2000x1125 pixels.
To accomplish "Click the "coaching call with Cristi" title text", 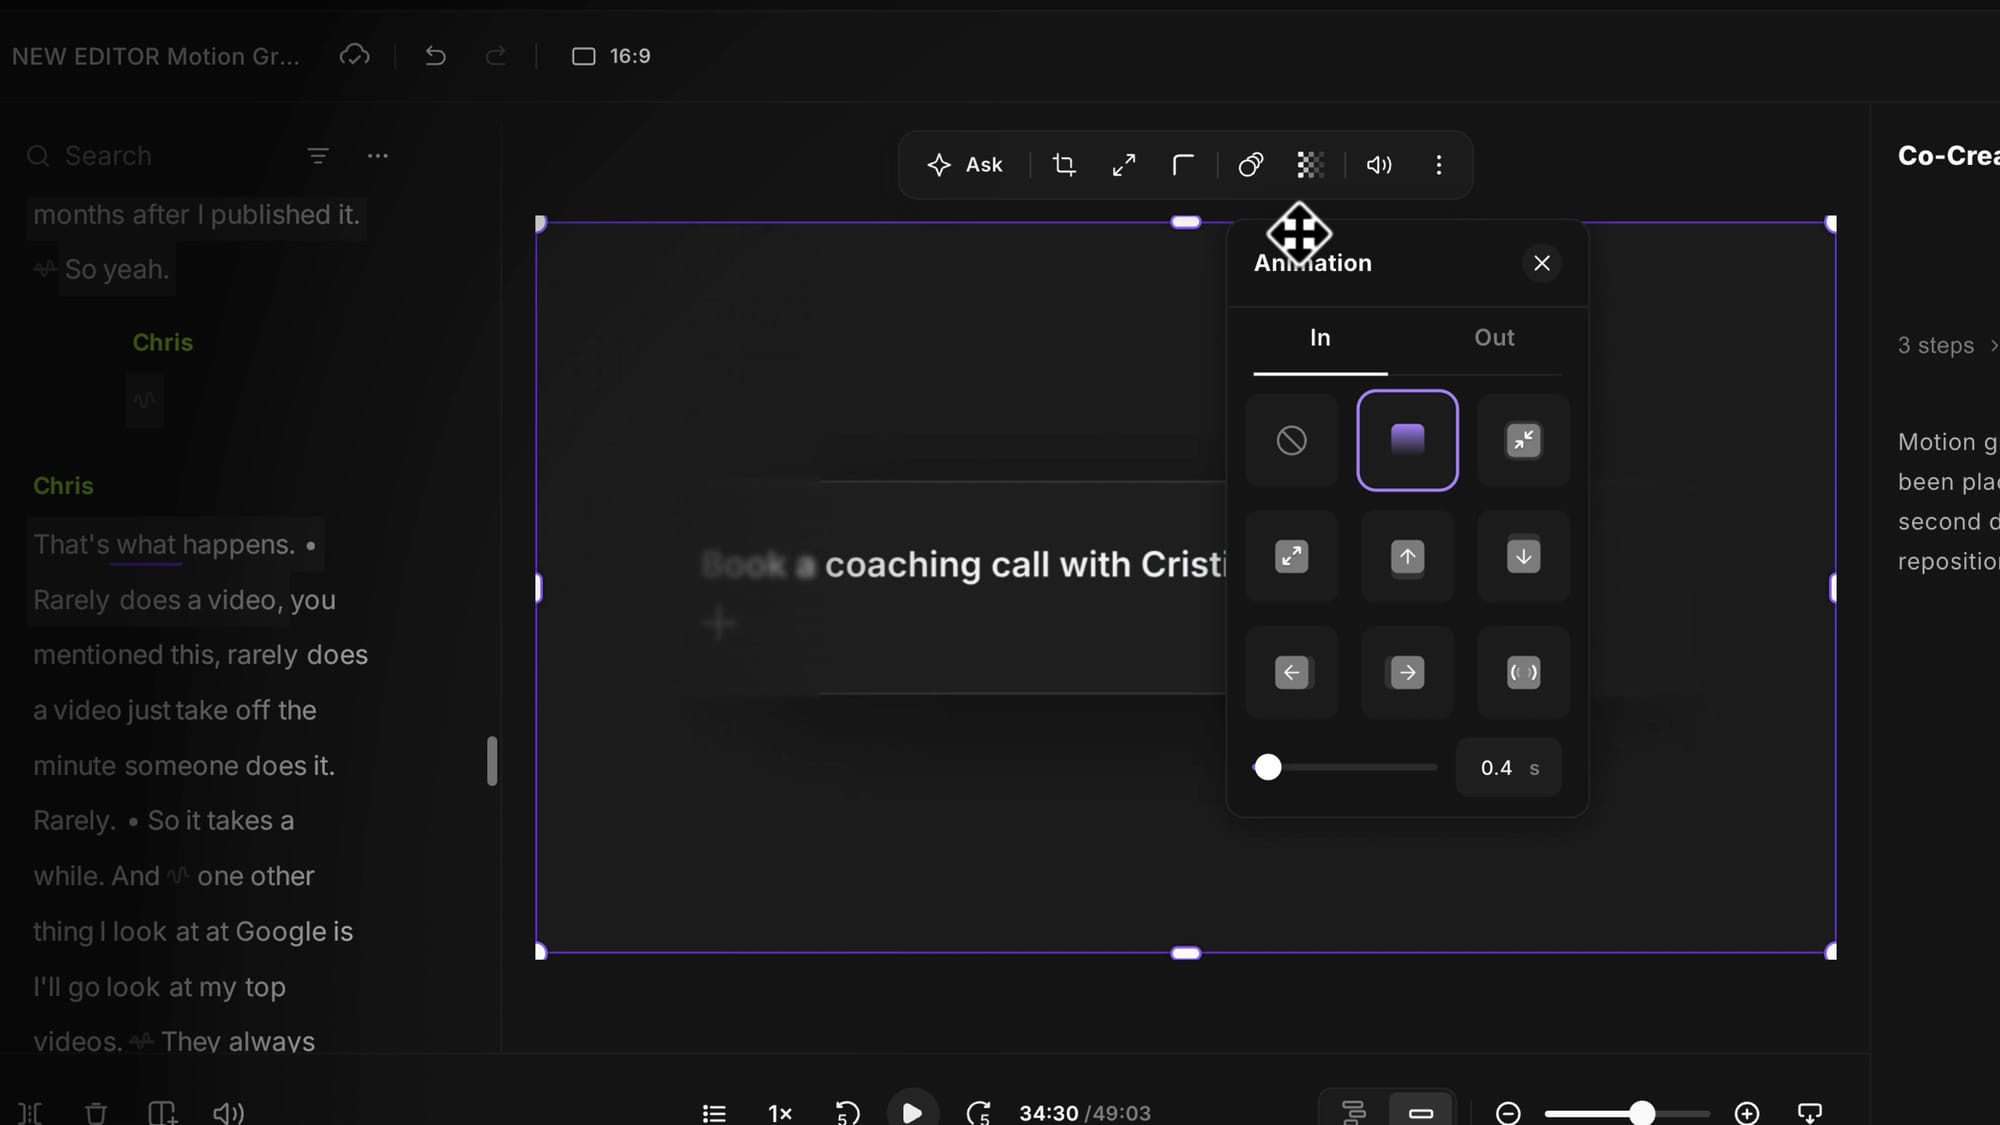I will (x=1025, y=565).
